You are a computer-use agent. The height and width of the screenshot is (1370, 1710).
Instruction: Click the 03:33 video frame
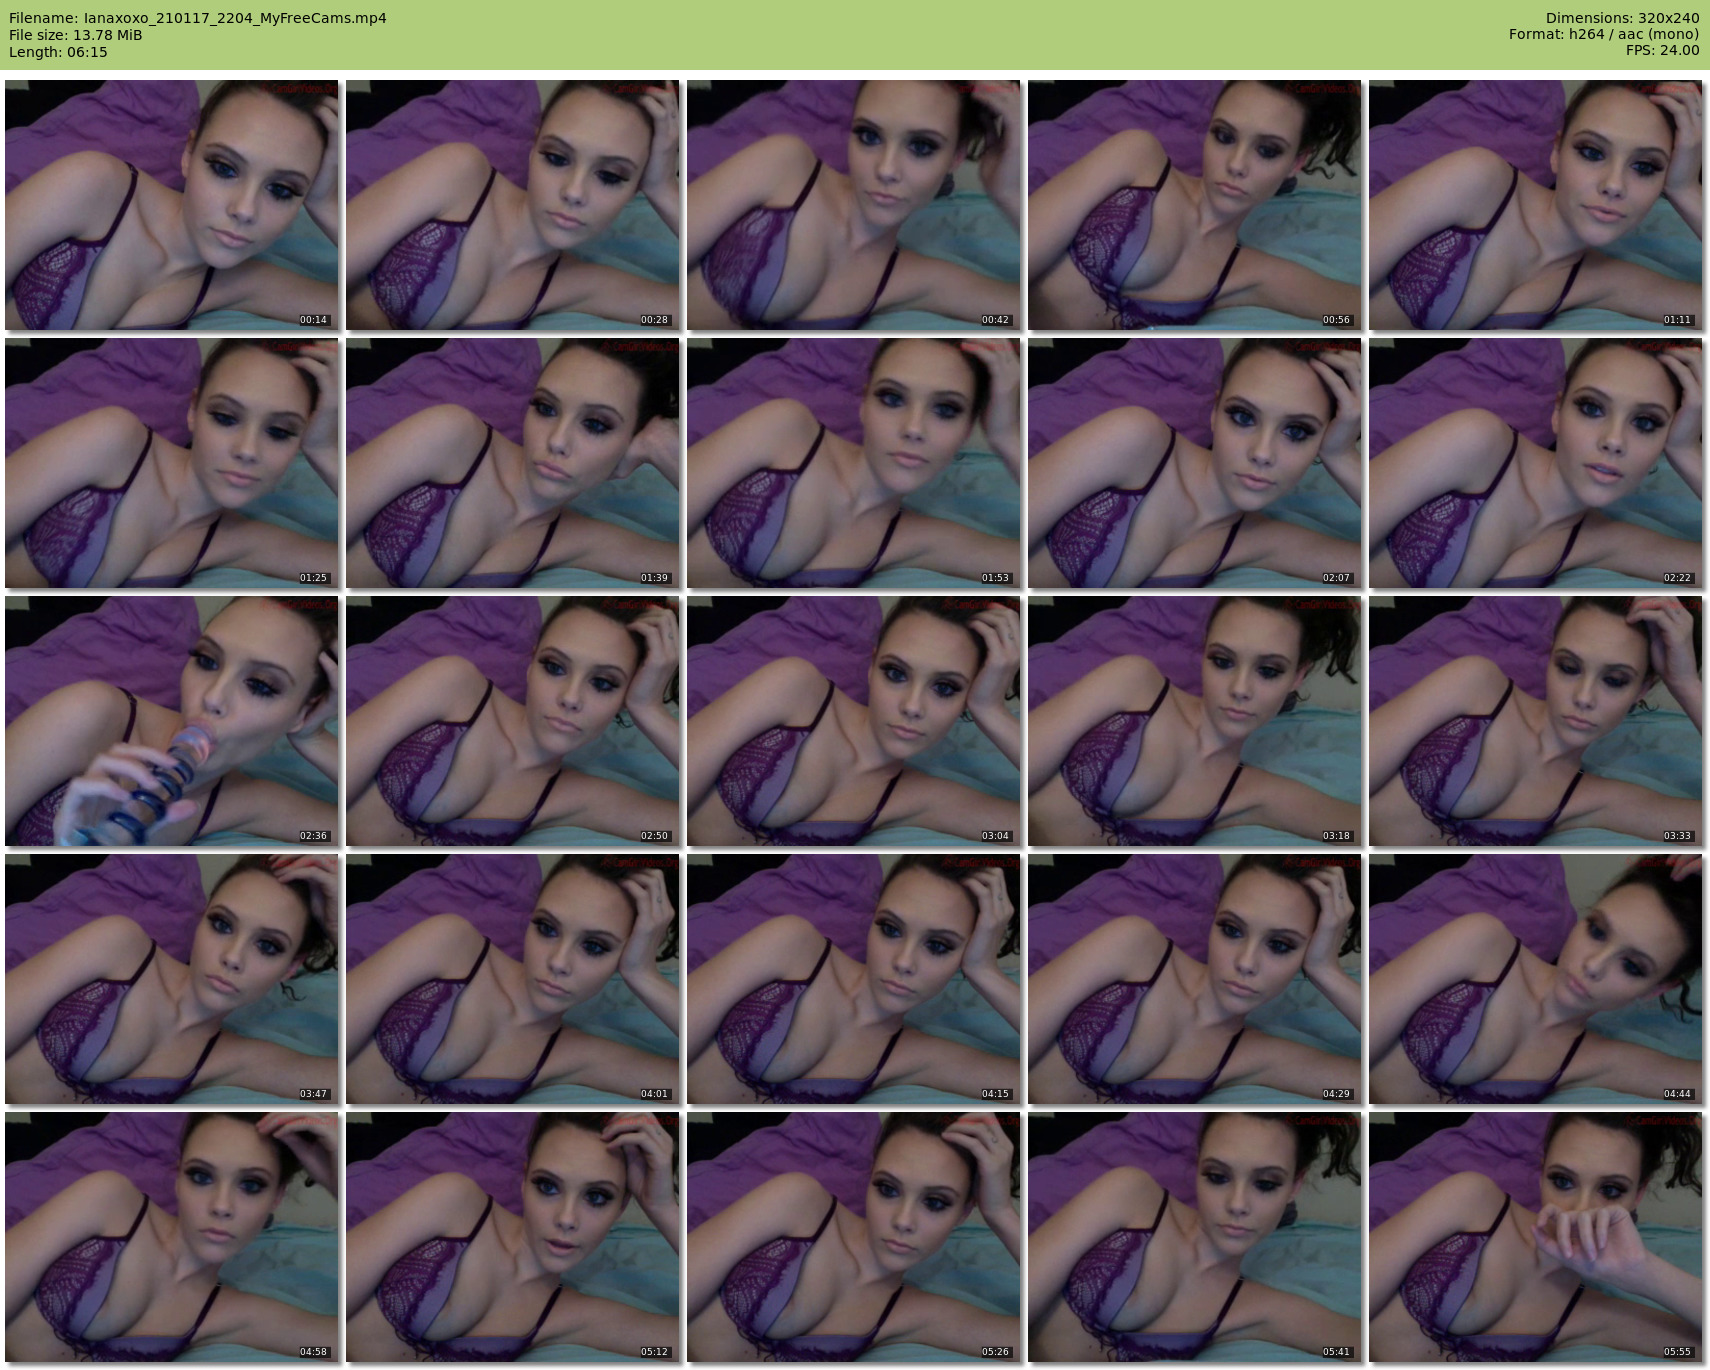coord(1535,721)
